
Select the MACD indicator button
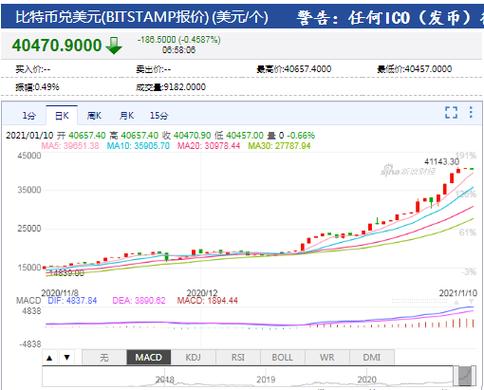coord(149,358)
